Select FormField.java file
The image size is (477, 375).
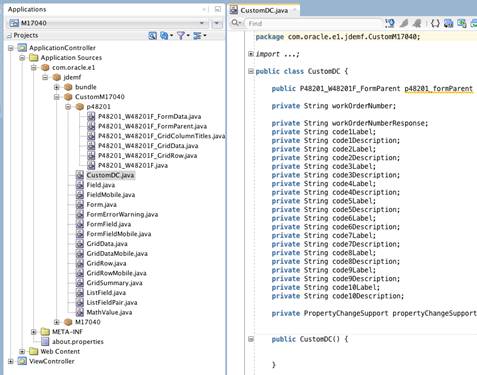109,224
